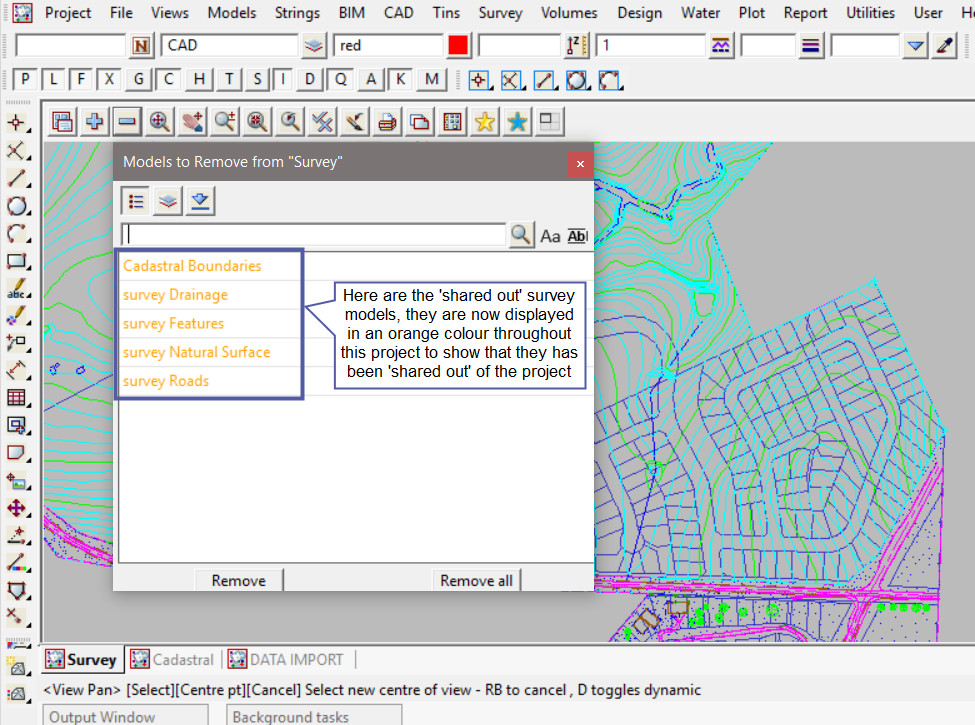The height and width of the screenshot is (725, 975).
Task: Click the yellow star icon in view toolbar
Action: tap(485, 121)
